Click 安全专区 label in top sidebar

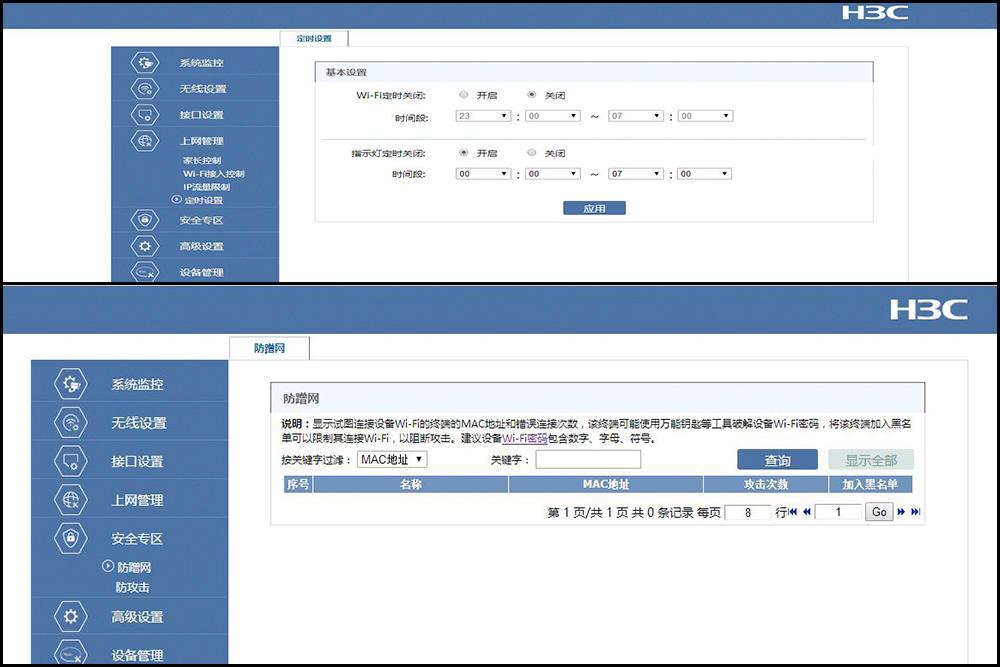coord(202,220)
